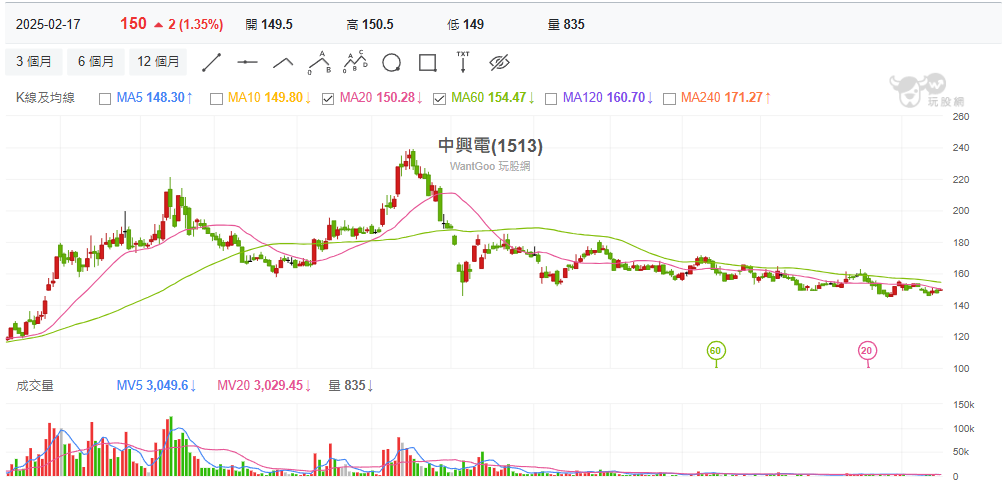Click the pink 20 marker on timeline
The width and height of the screenshot is (1005, 480).
coord(867,350)
